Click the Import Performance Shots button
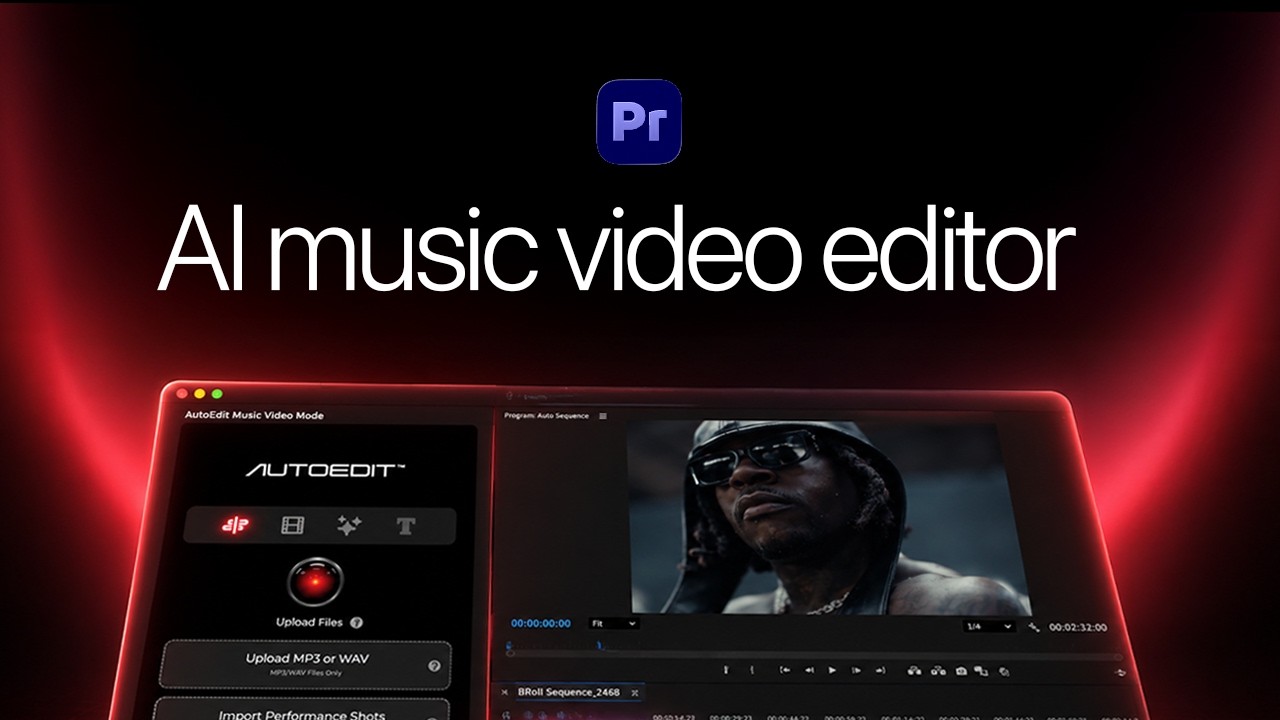The height and width of the screenshot is (720, 1280). (x=300, y=709)
